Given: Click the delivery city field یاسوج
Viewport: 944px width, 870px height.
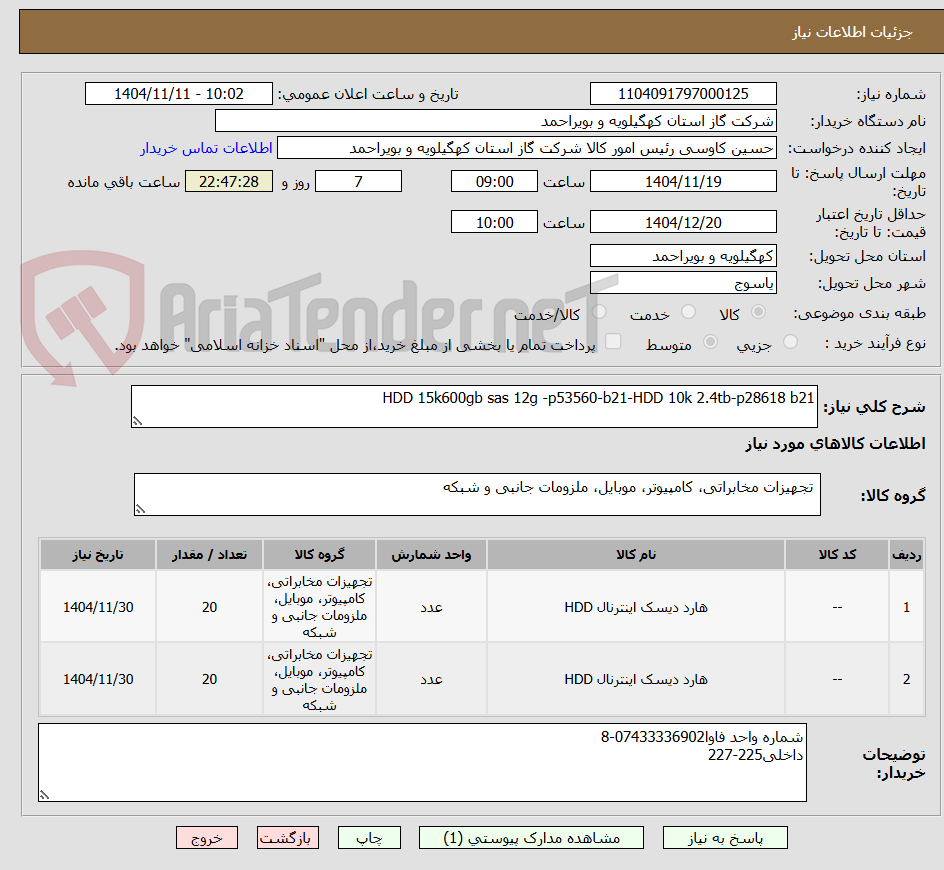Looking at the screenshot, I should tap(683, 283).
